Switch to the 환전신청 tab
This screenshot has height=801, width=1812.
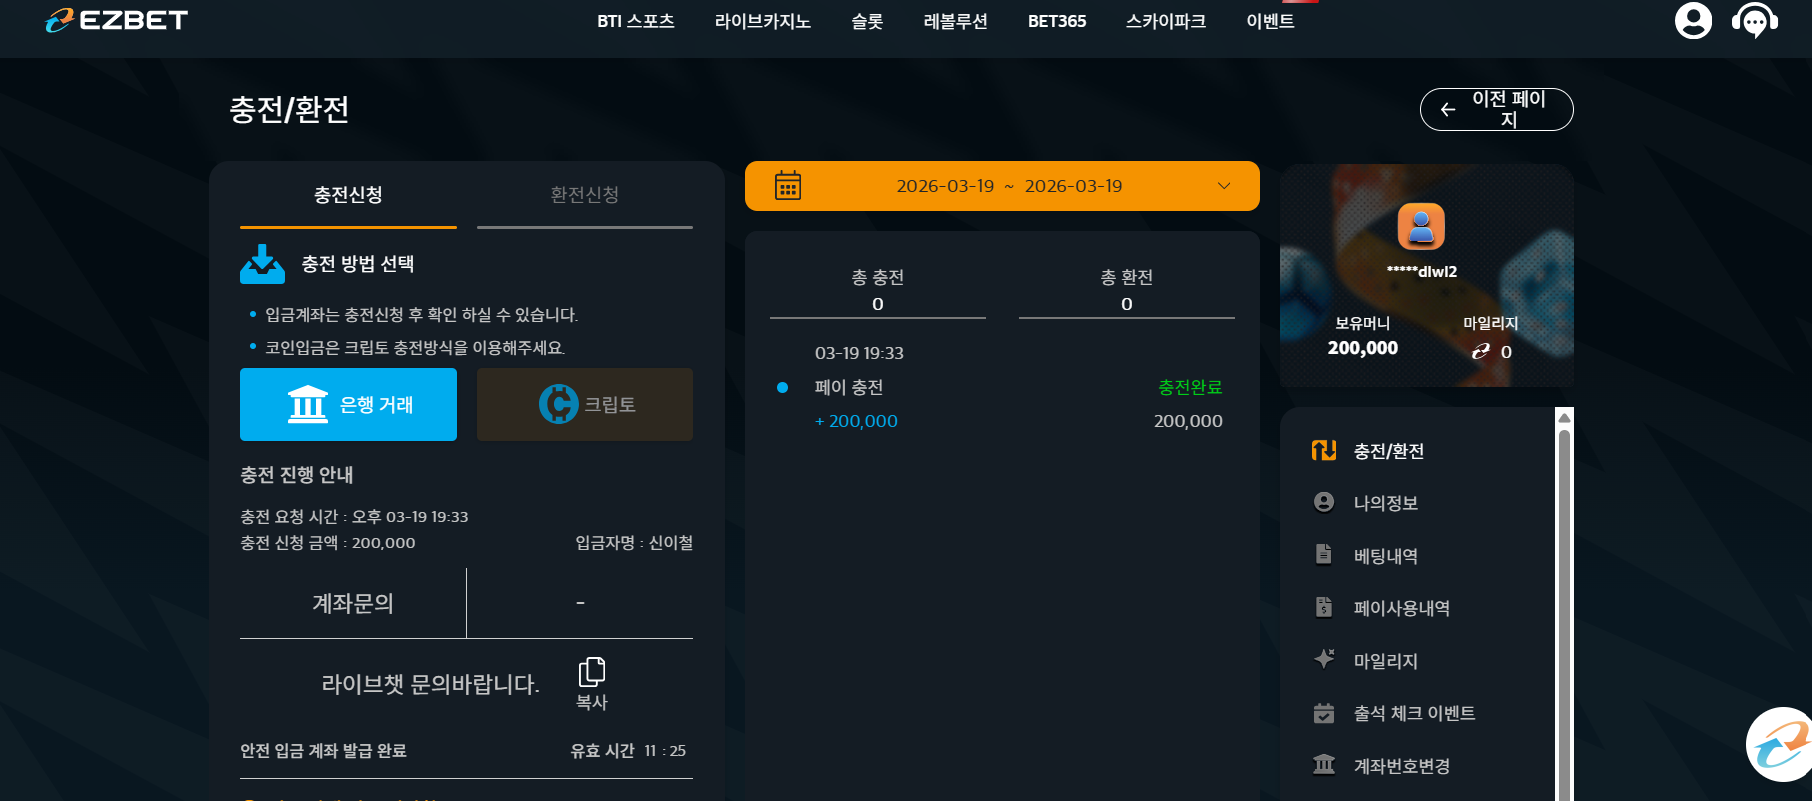click(585, 195)
